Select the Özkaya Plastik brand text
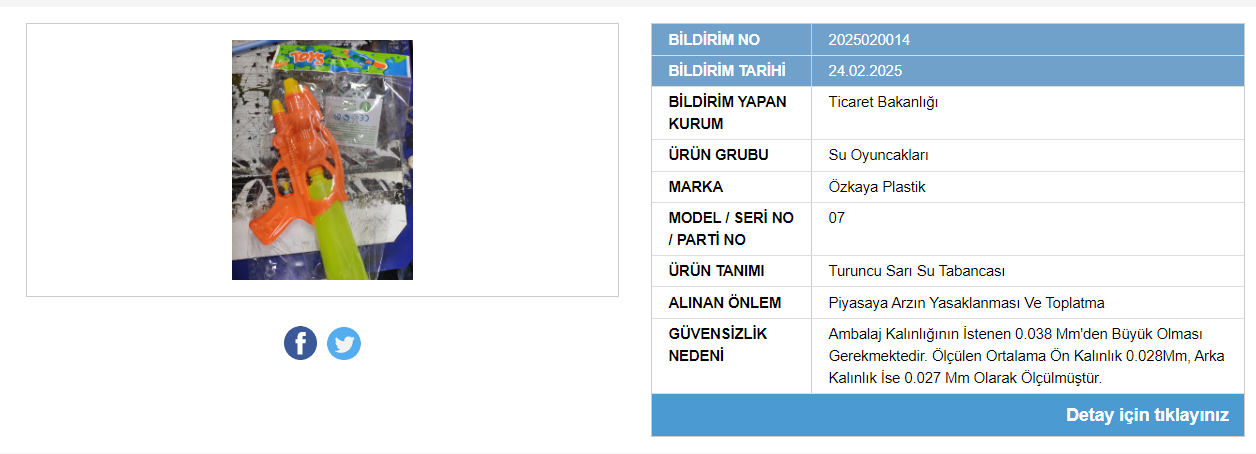The image size is (1256, 454). pos(877,187)
